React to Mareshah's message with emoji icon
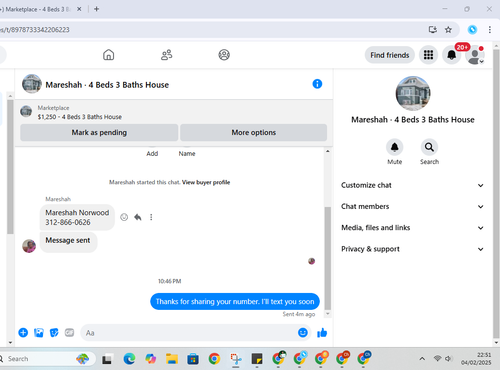Image resolution: width=500 pixels, height=370 pixels. [124, 217]
